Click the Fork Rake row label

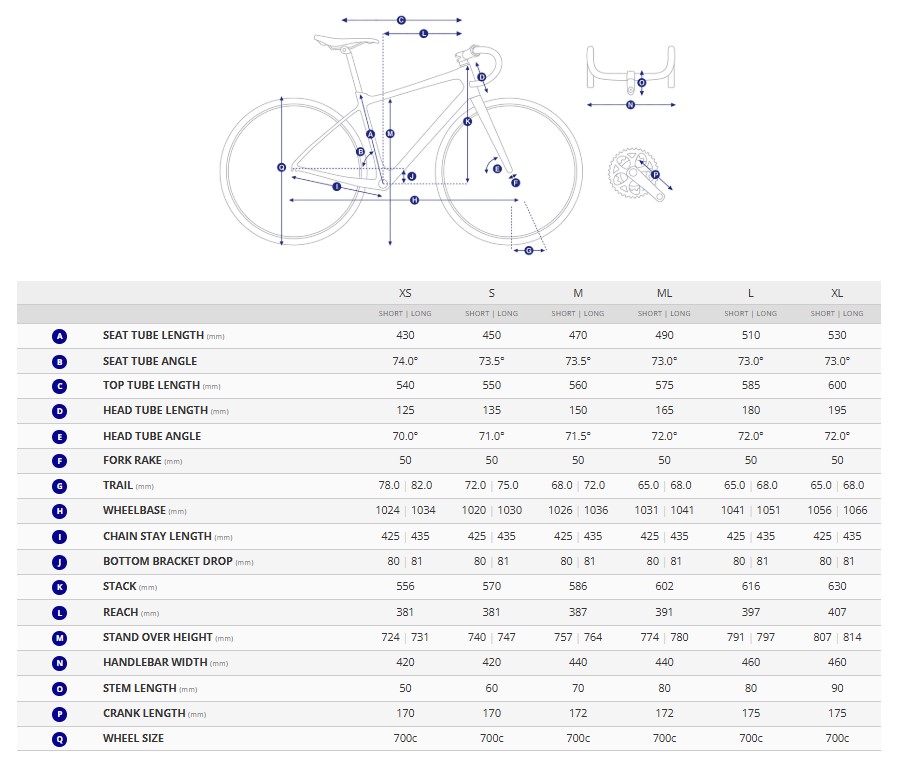click(132, 461)
